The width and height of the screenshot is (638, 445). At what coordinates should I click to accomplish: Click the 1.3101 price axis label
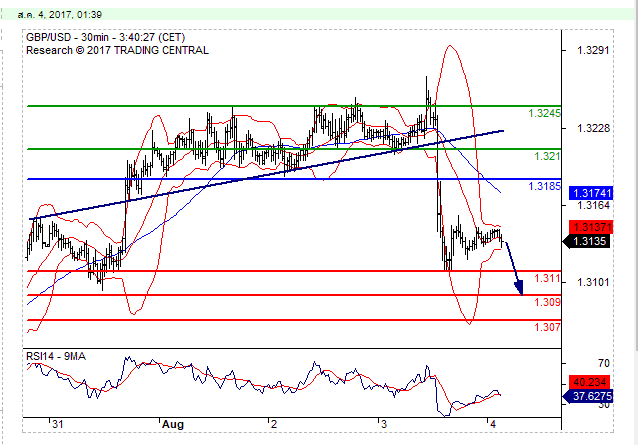593,282
